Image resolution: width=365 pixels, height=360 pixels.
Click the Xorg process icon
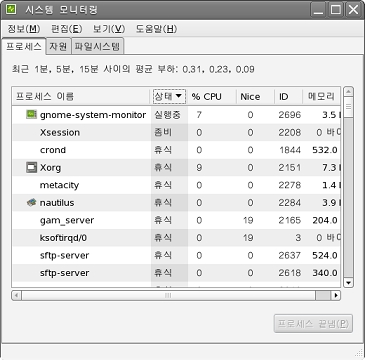pyautogui.click(x=31, y=167)
